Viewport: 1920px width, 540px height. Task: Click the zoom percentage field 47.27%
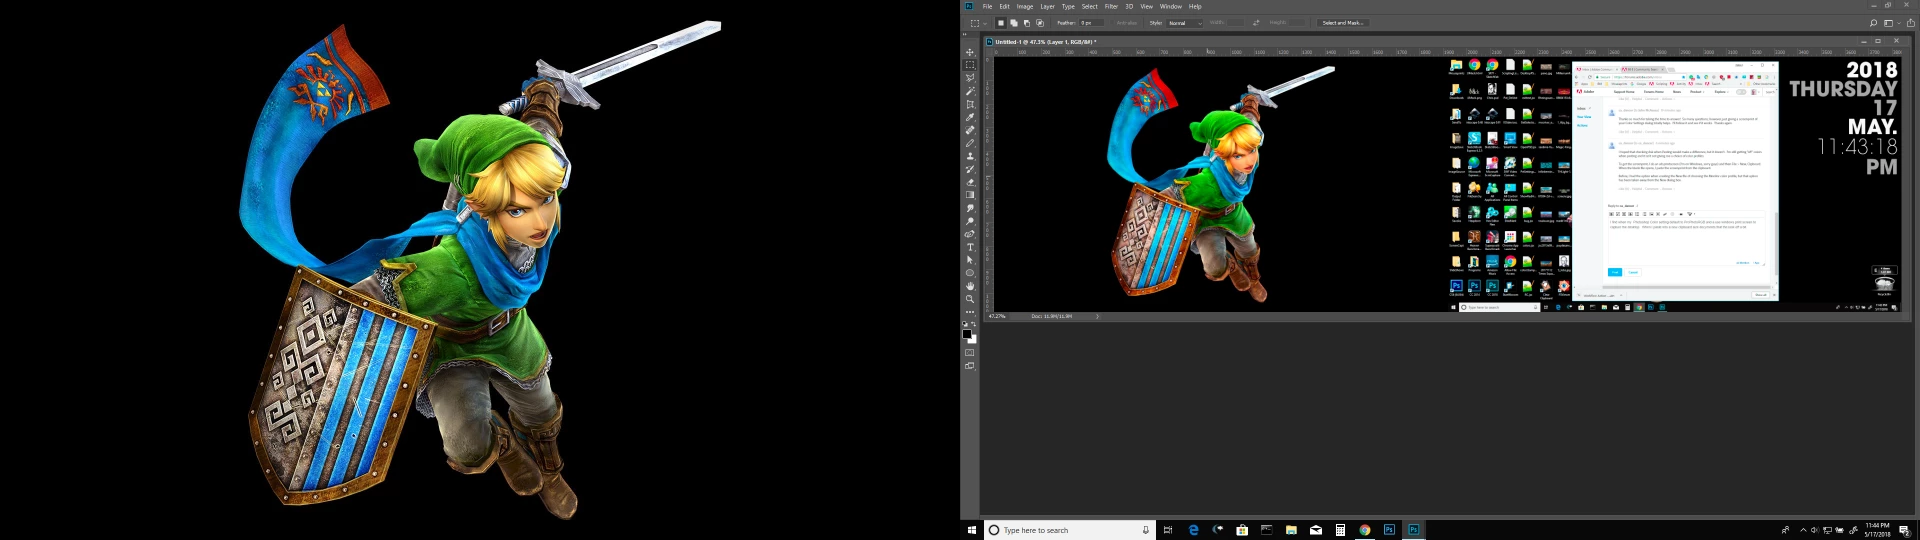(x=998, y=316)
